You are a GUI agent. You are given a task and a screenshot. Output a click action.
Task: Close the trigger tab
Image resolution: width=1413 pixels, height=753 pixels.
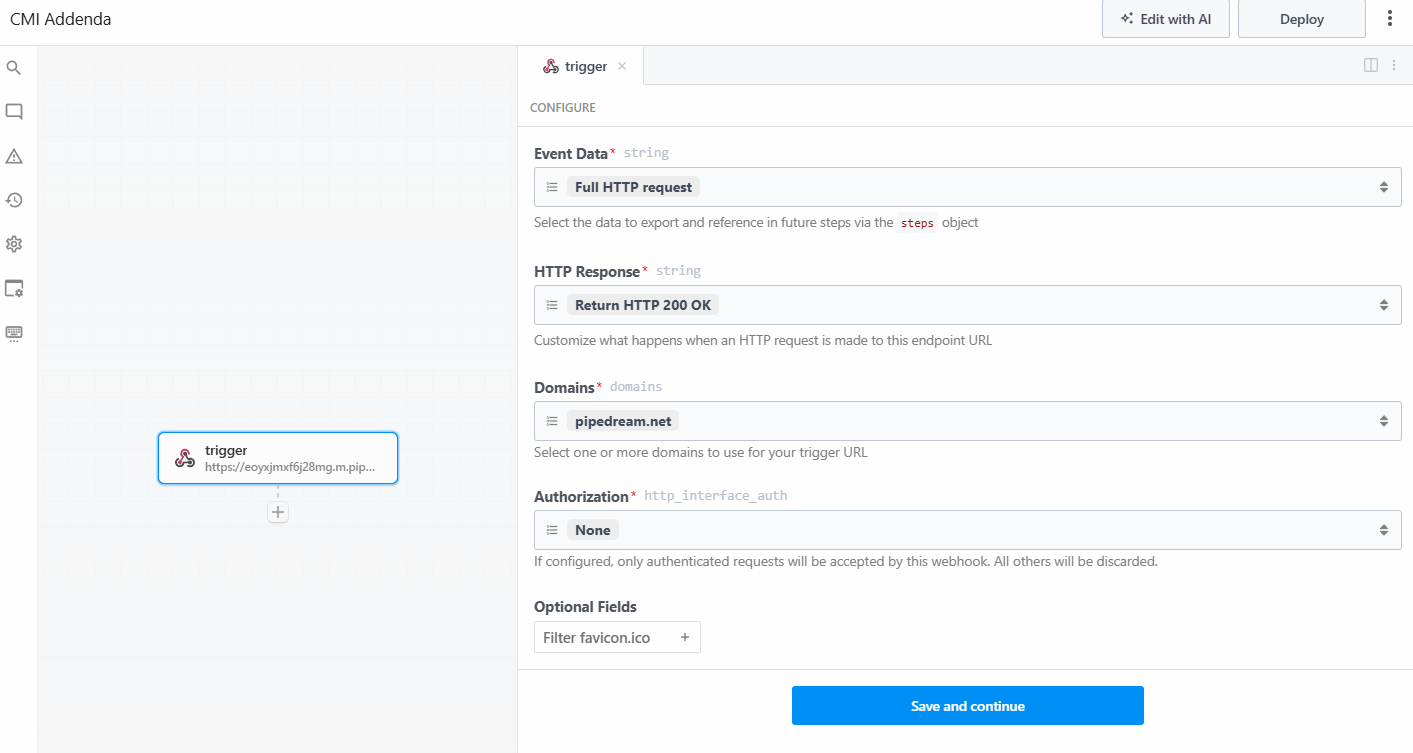622,66
